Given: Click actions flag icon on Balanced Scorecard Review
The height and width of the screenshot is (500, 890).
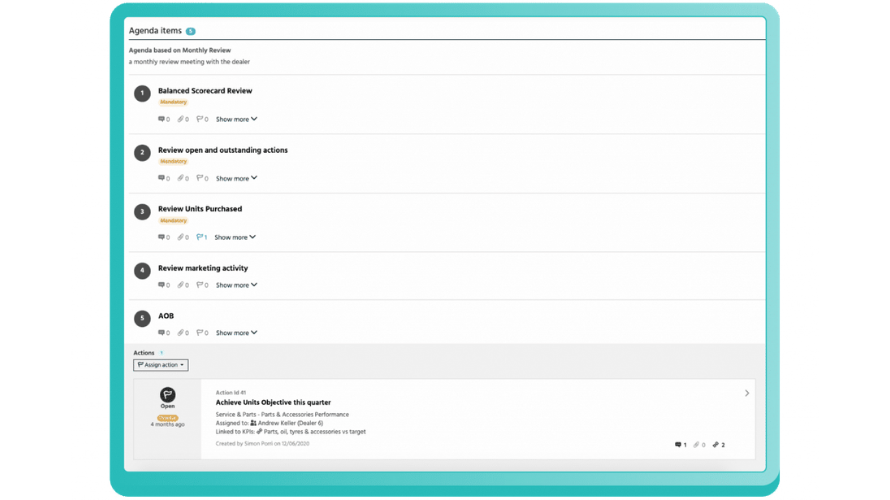Looking at the screenshot, I should click(200, 119).
